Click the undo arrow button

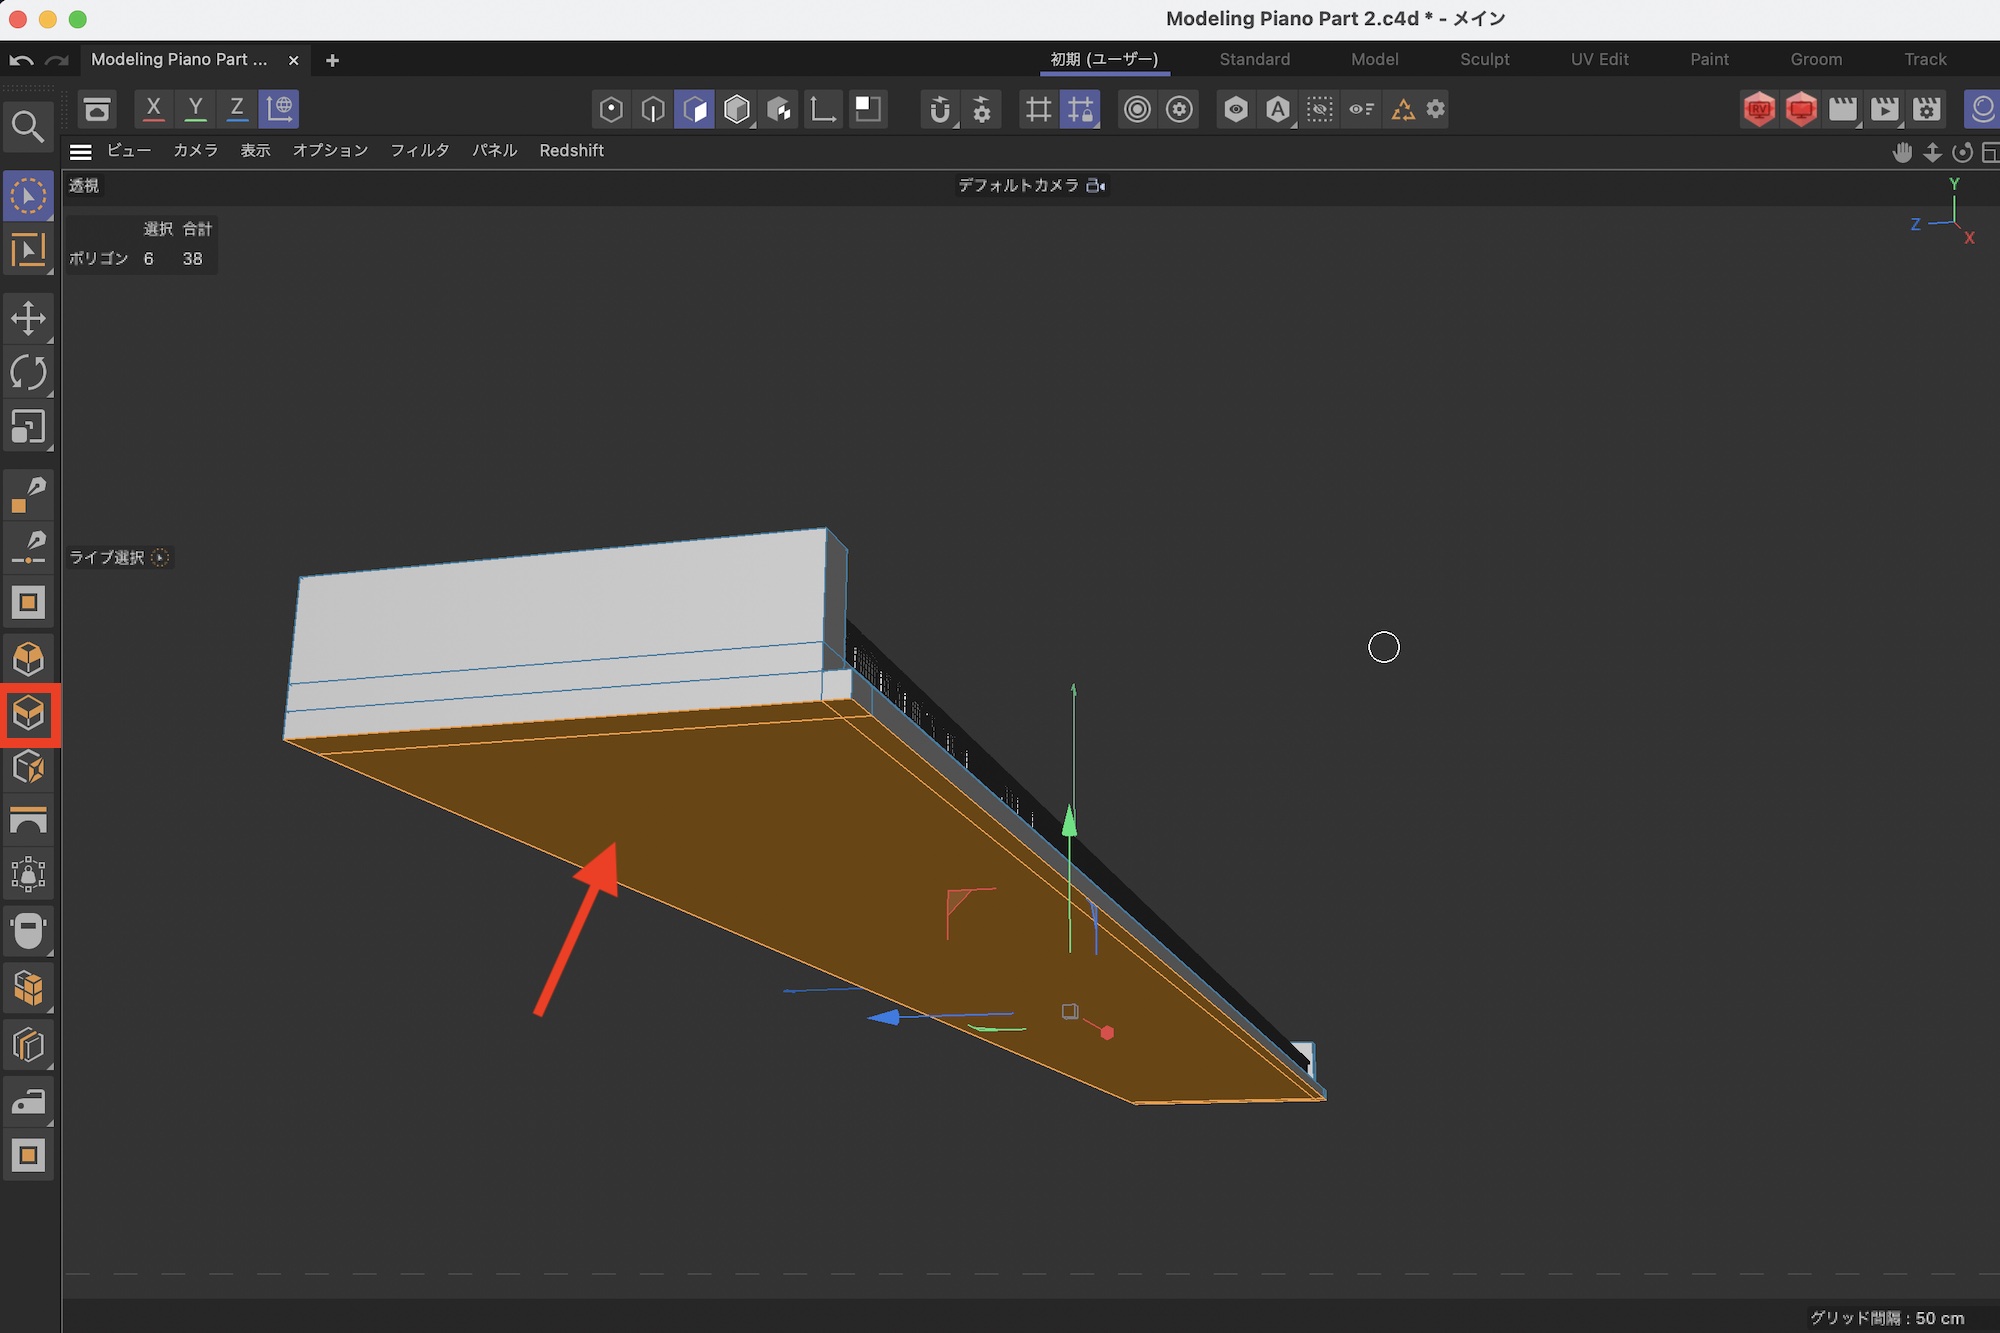coord(21,60)
